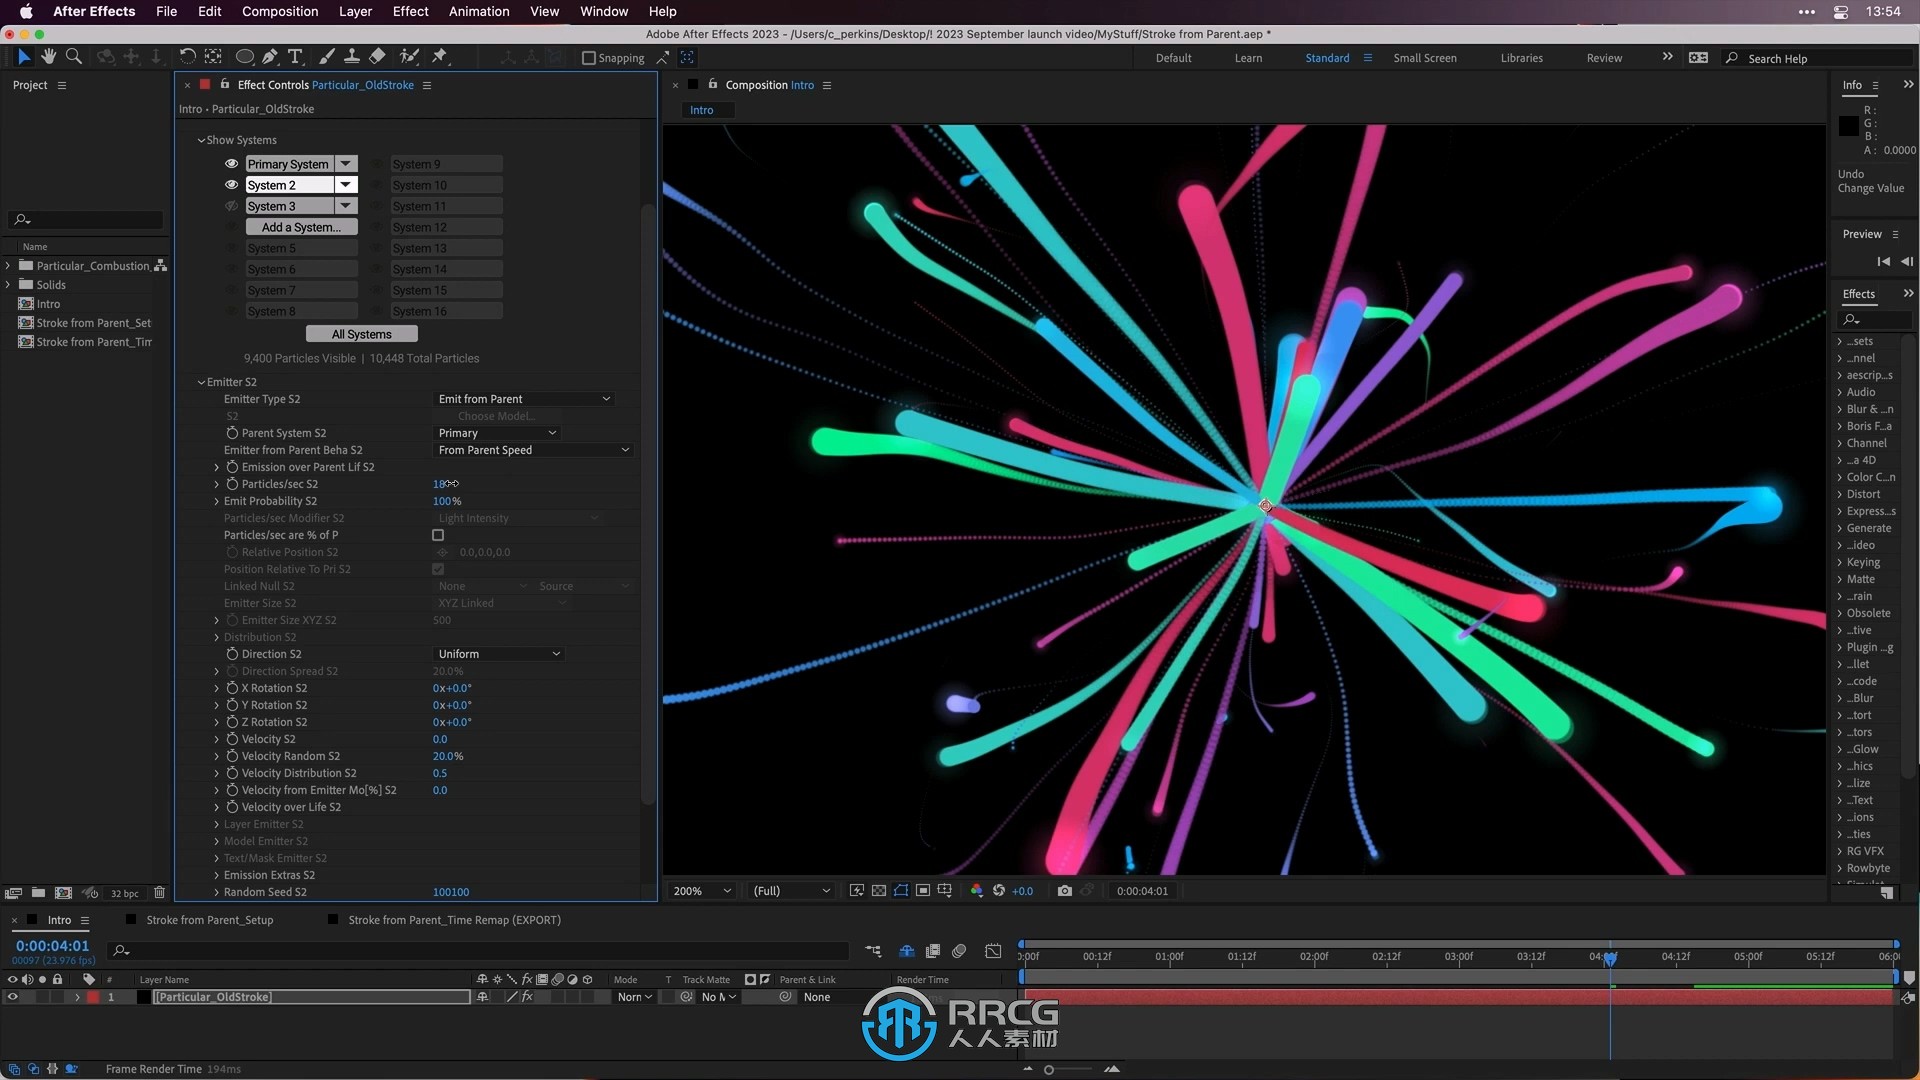Click the All Systems button
Screen dimensions: 1920x1080
click(361, 334)
